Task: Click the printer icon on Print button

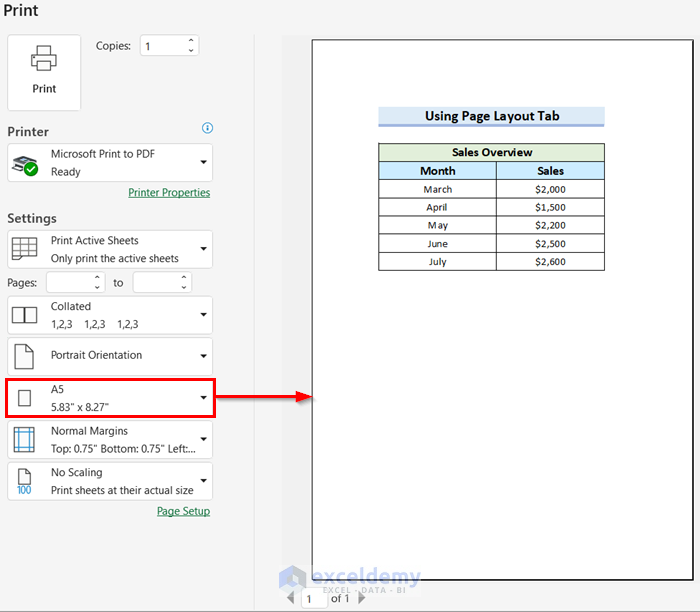Action: pos(44,58)
